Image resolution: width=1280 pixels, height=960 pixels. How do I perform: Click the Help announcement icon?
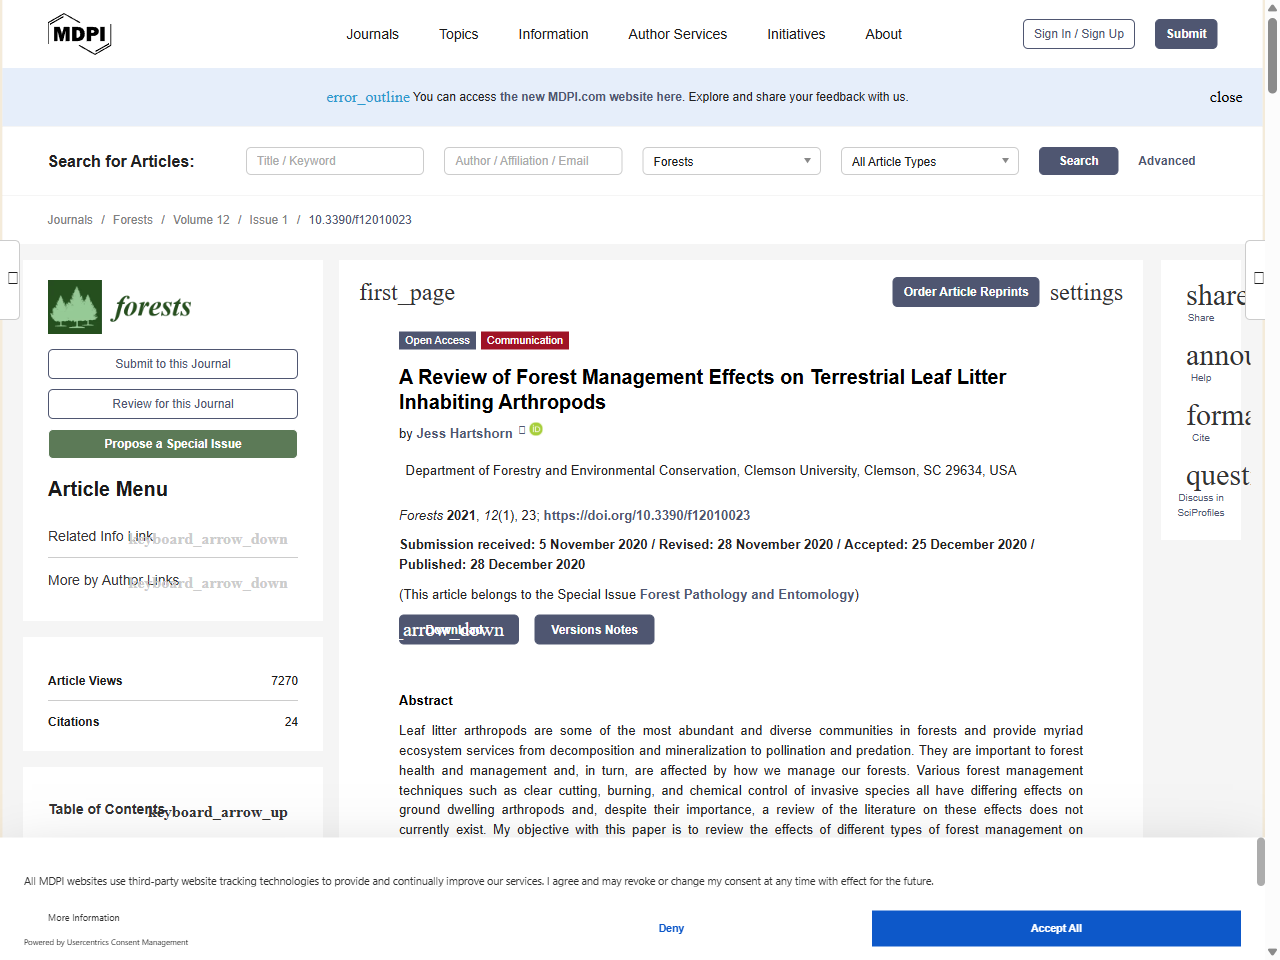(x=1214, y=358)
